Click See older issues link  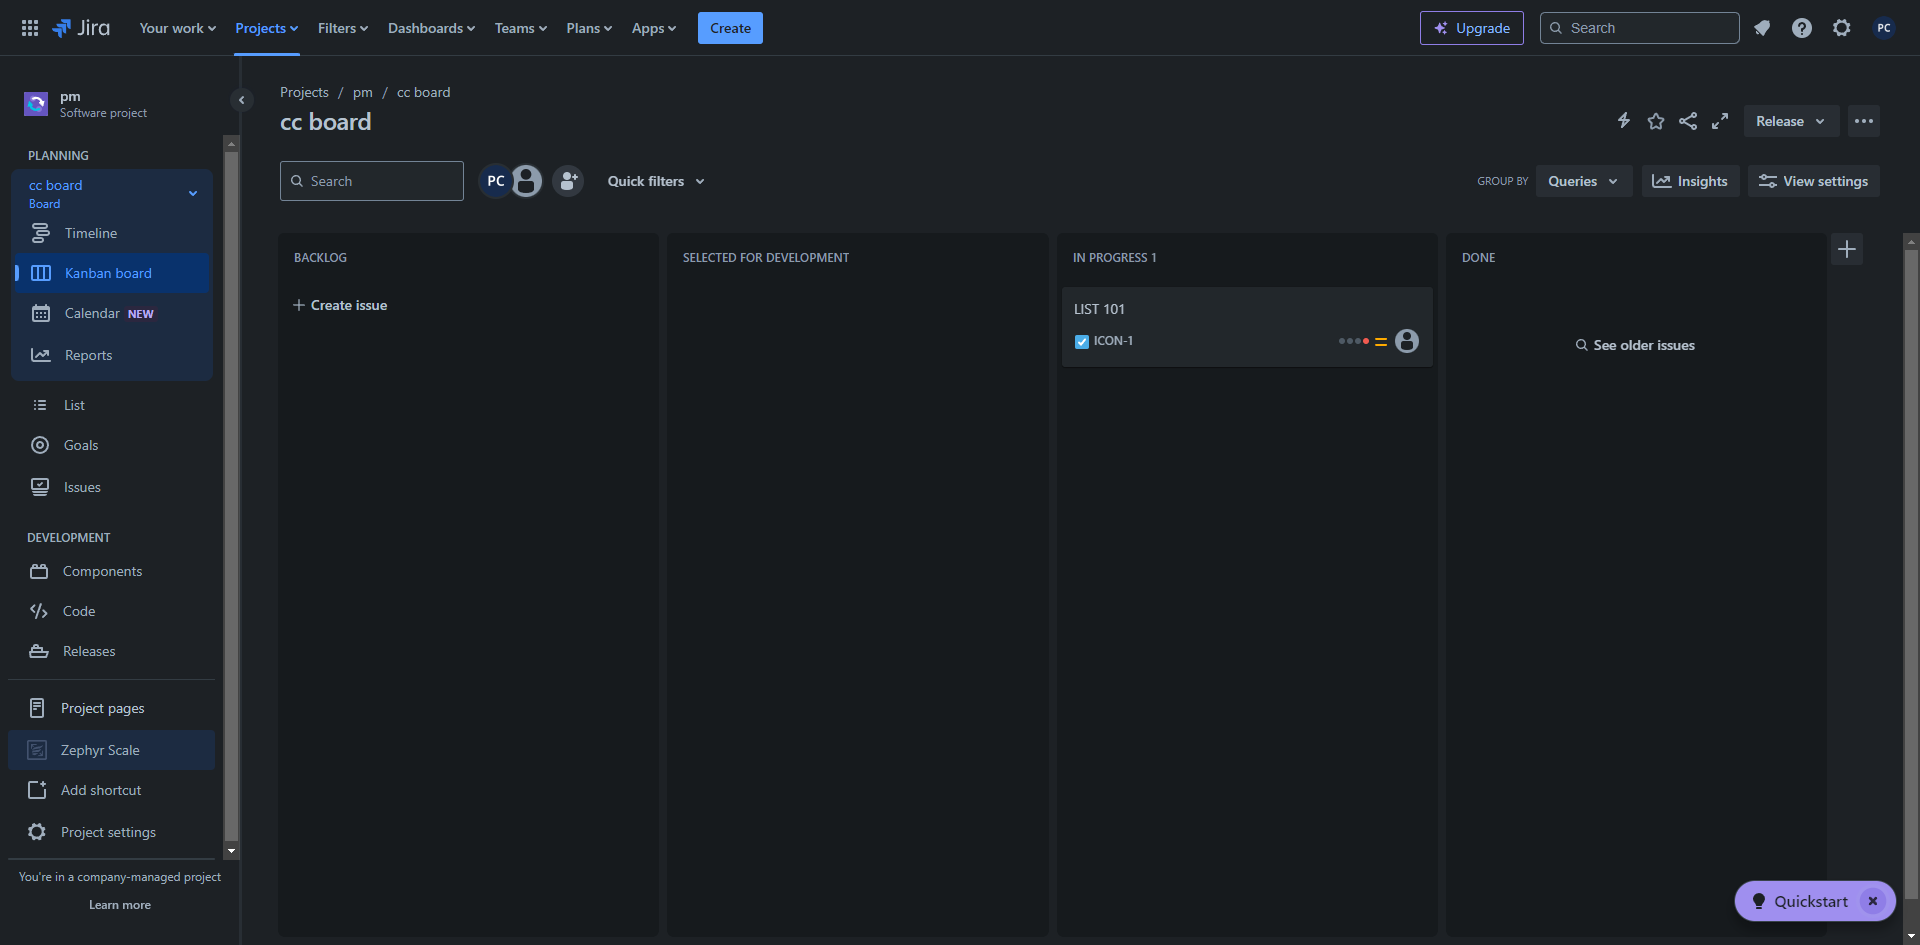click(x=1636, y=345)
